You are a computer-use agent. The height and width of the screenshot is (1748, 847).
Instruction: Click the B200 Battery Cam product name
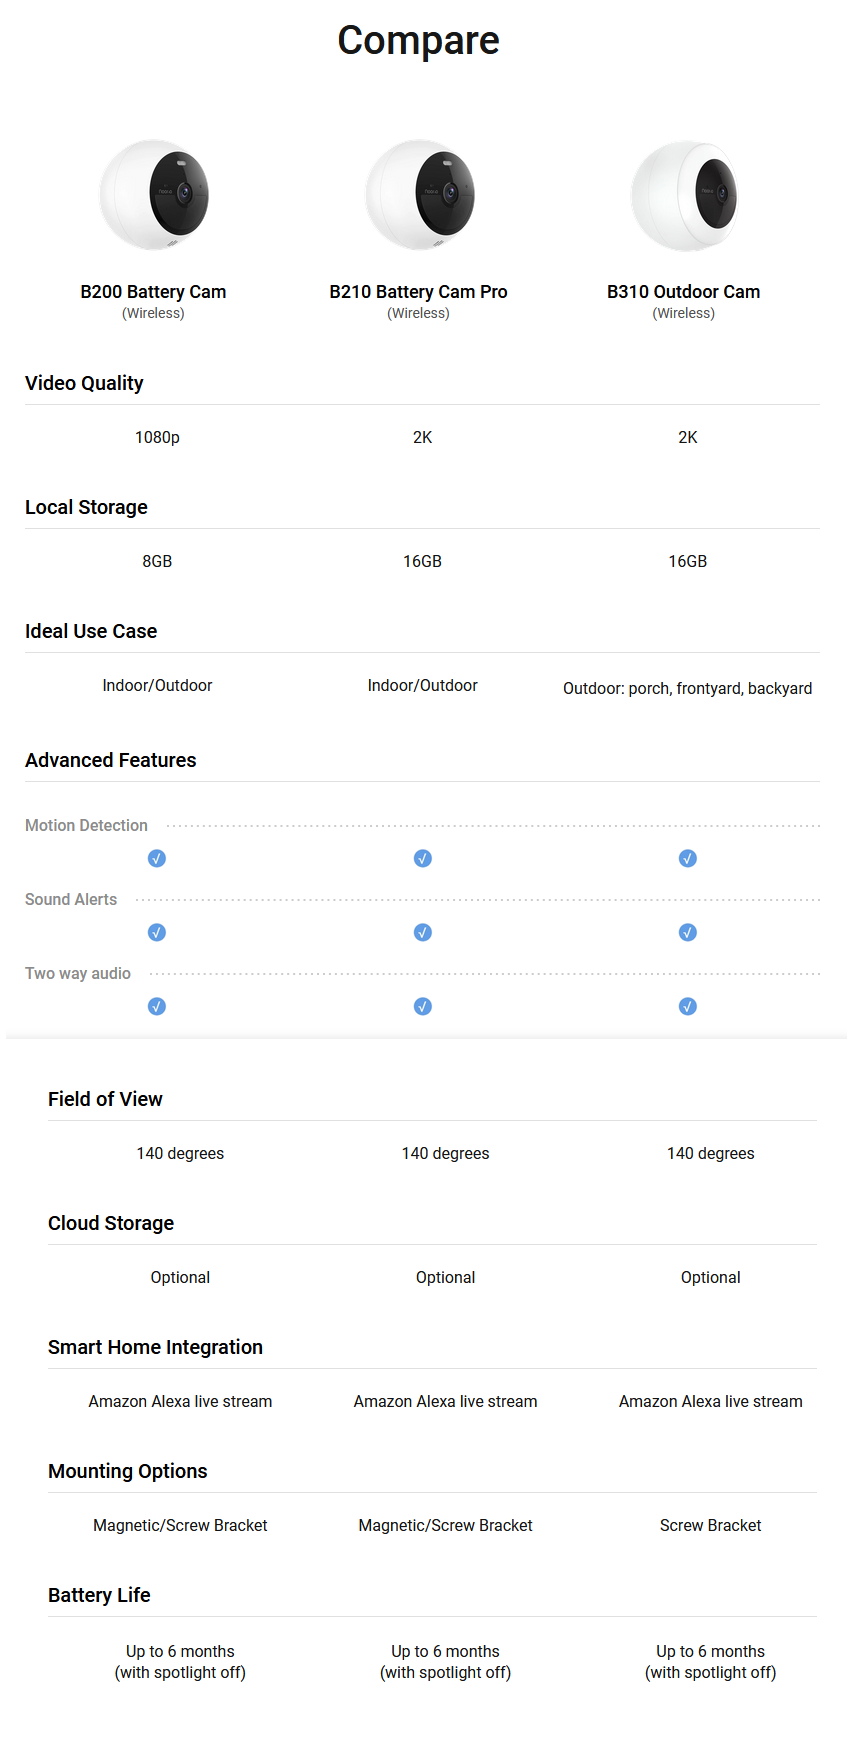point(153,292)
